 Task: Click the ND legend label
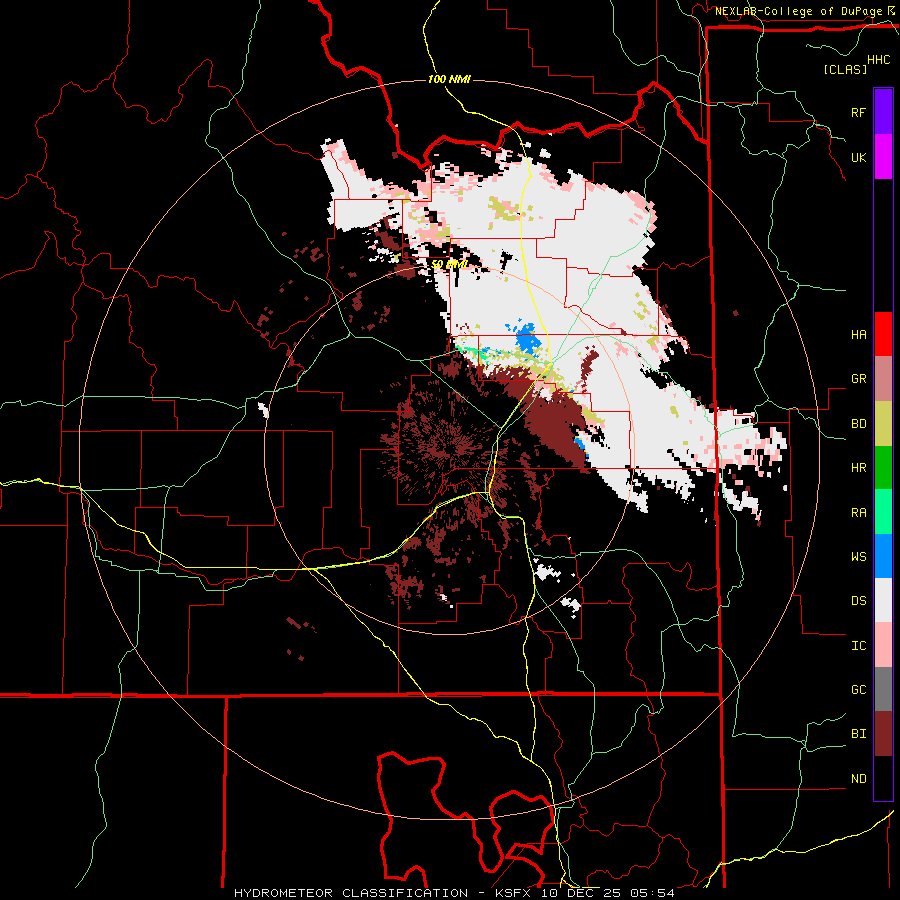tap(858, 778)
